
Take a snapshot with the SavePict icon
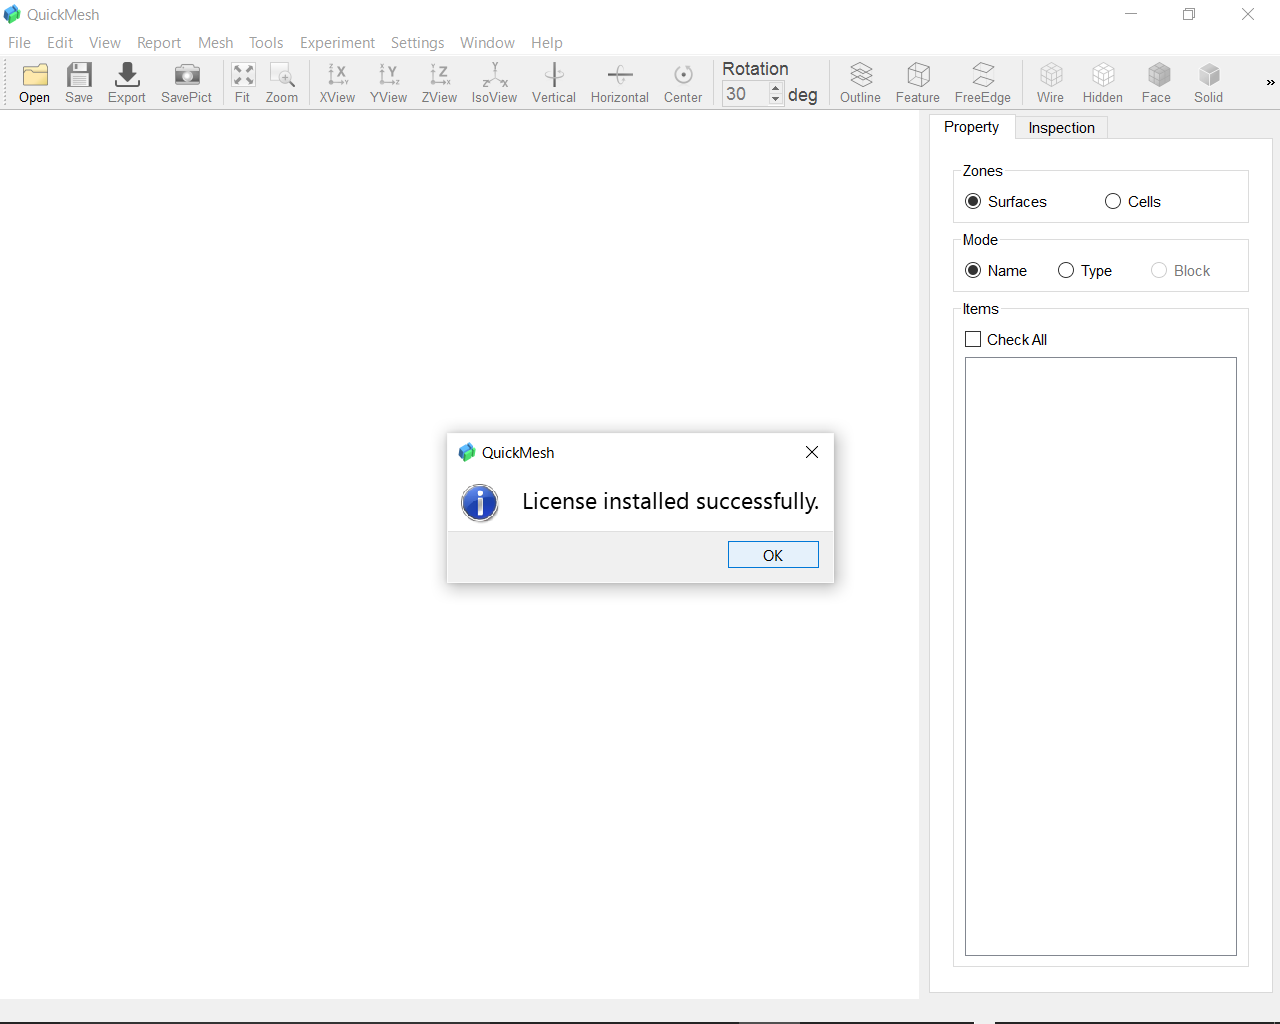(187, 82)
